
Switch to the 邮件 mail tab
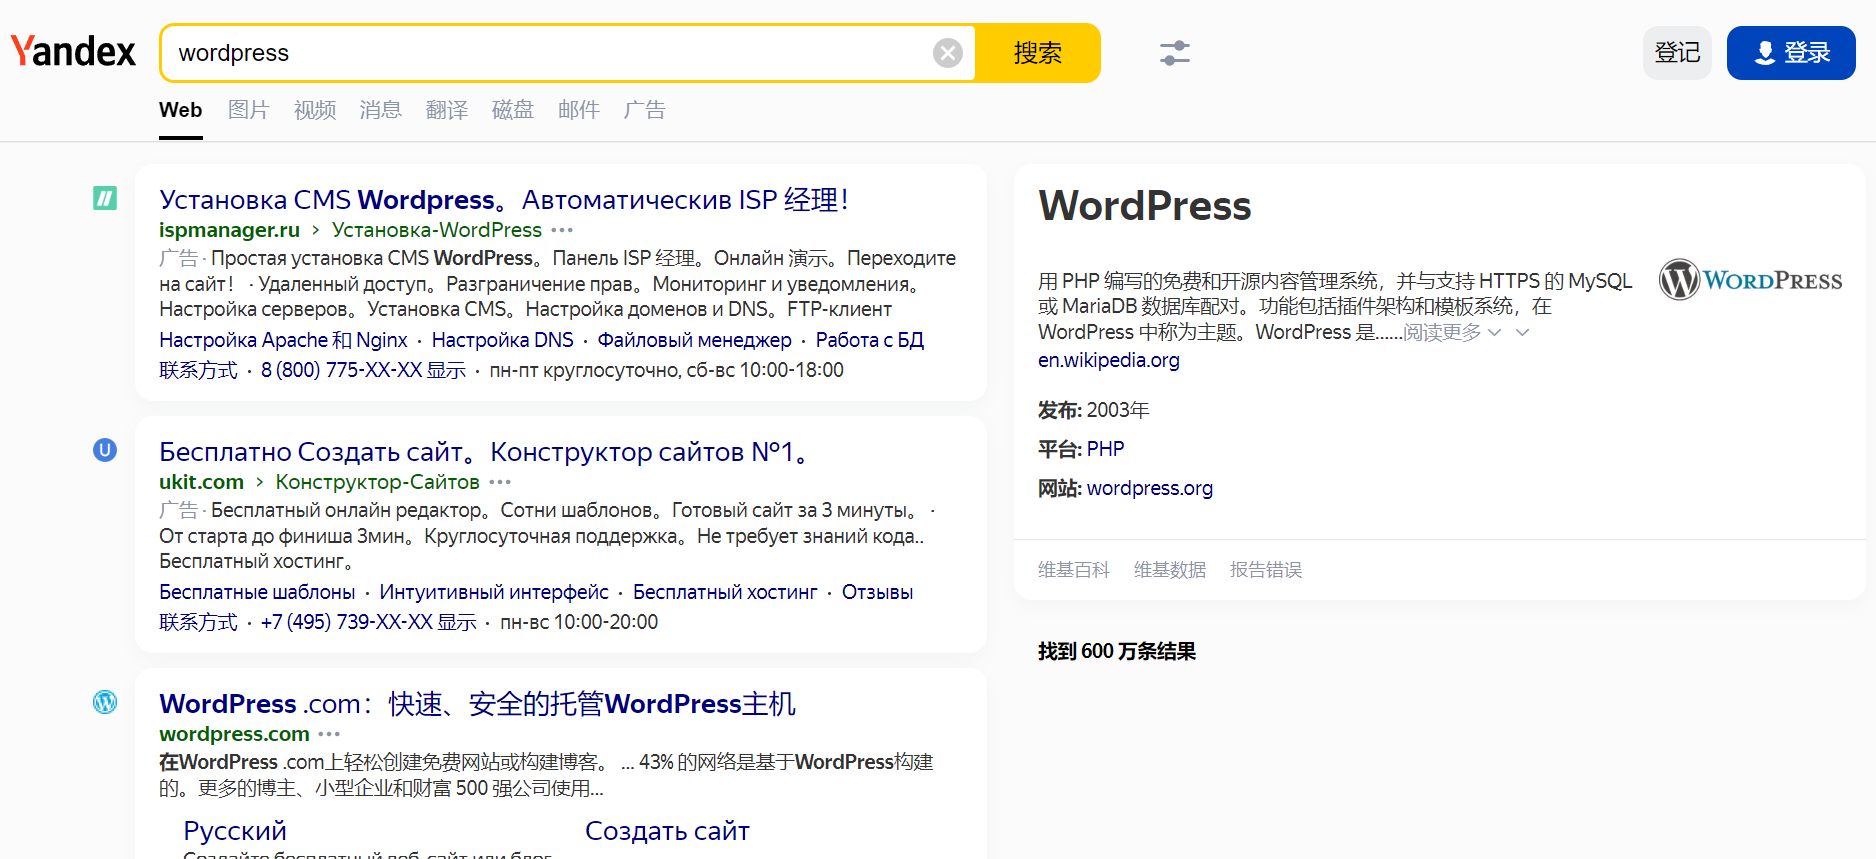(579, 110)
